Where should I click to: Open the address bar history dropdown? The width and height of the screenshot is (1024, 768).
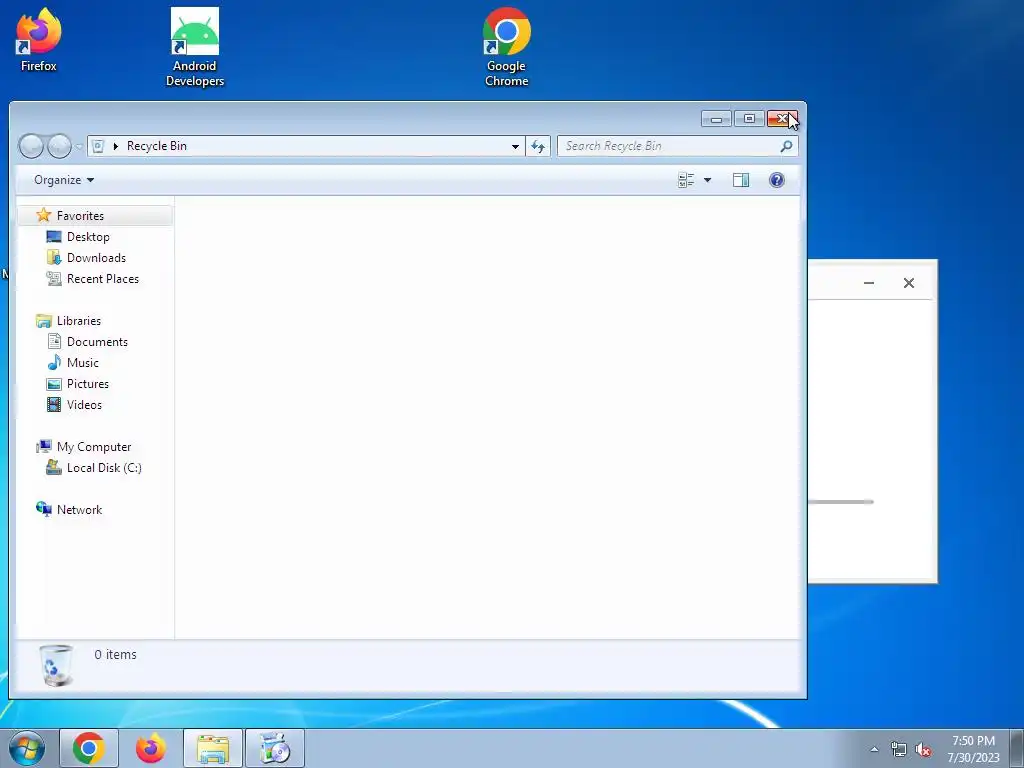pyautogui.click(x=515, y=146)
